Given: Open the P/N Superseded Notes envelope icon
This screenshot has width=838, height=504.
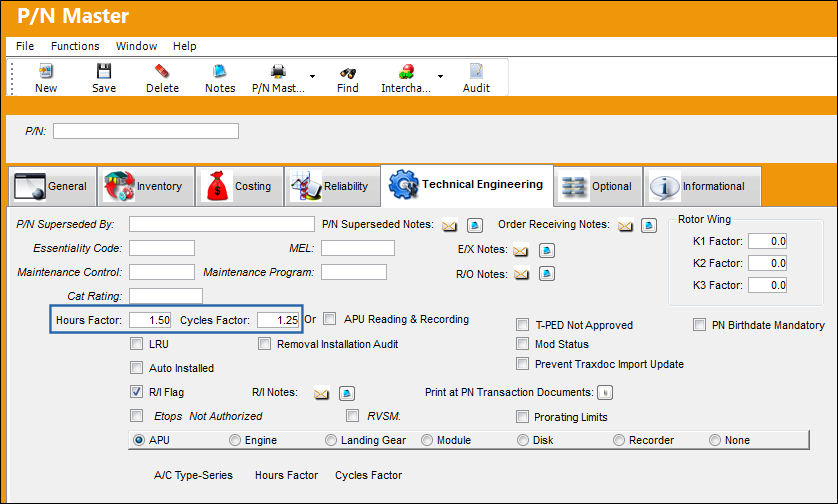Looking at the screenshot, I should click(x=449, y=226).
